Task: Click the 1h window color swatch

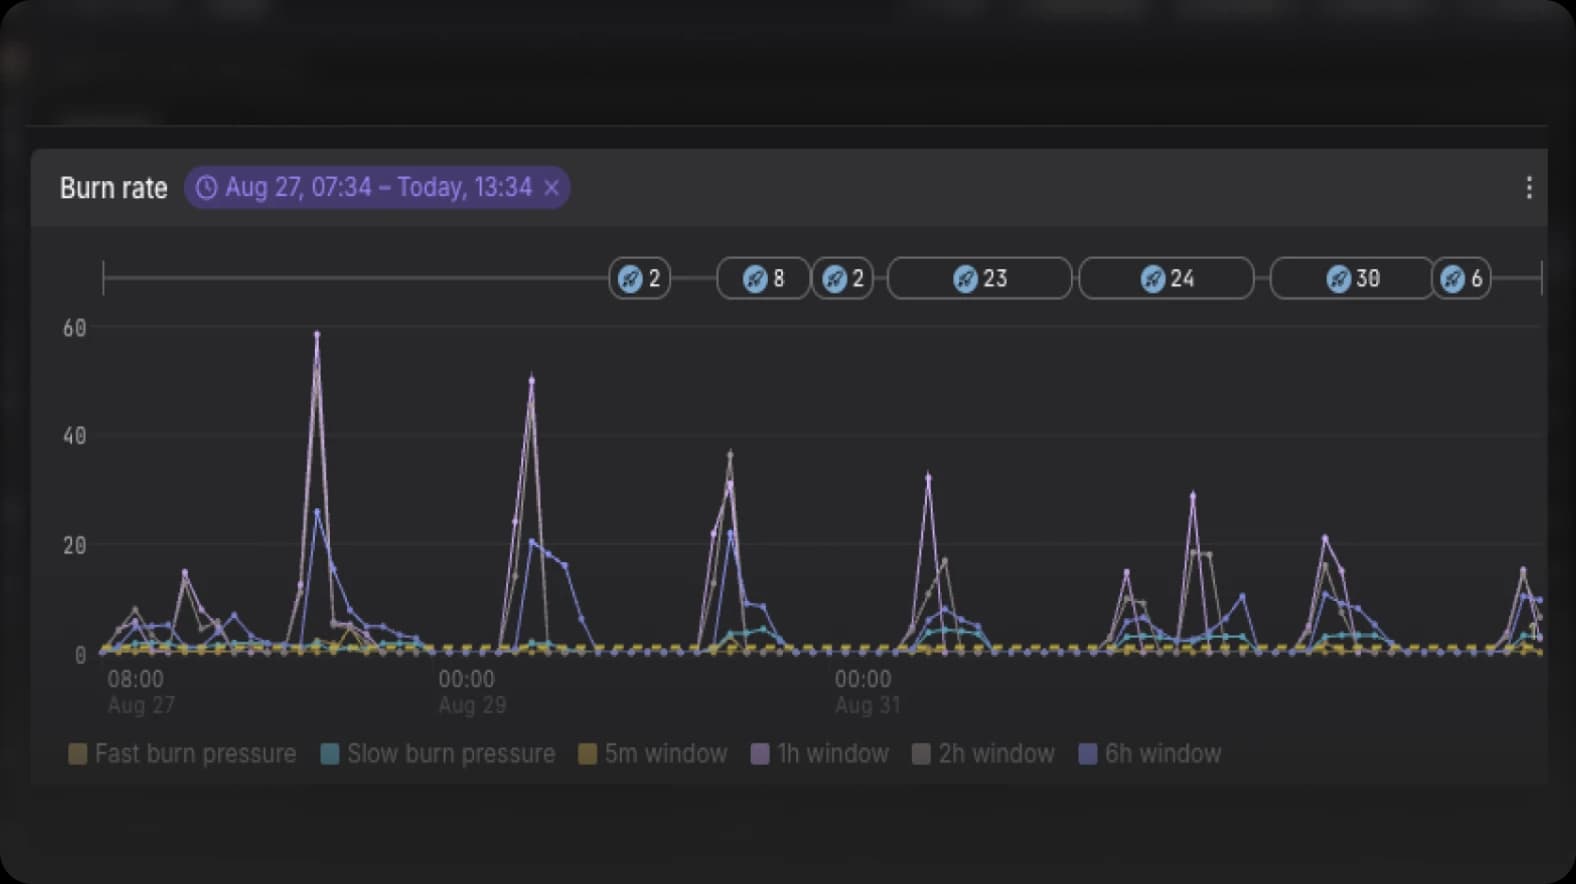Action: [x=760, y=754]
